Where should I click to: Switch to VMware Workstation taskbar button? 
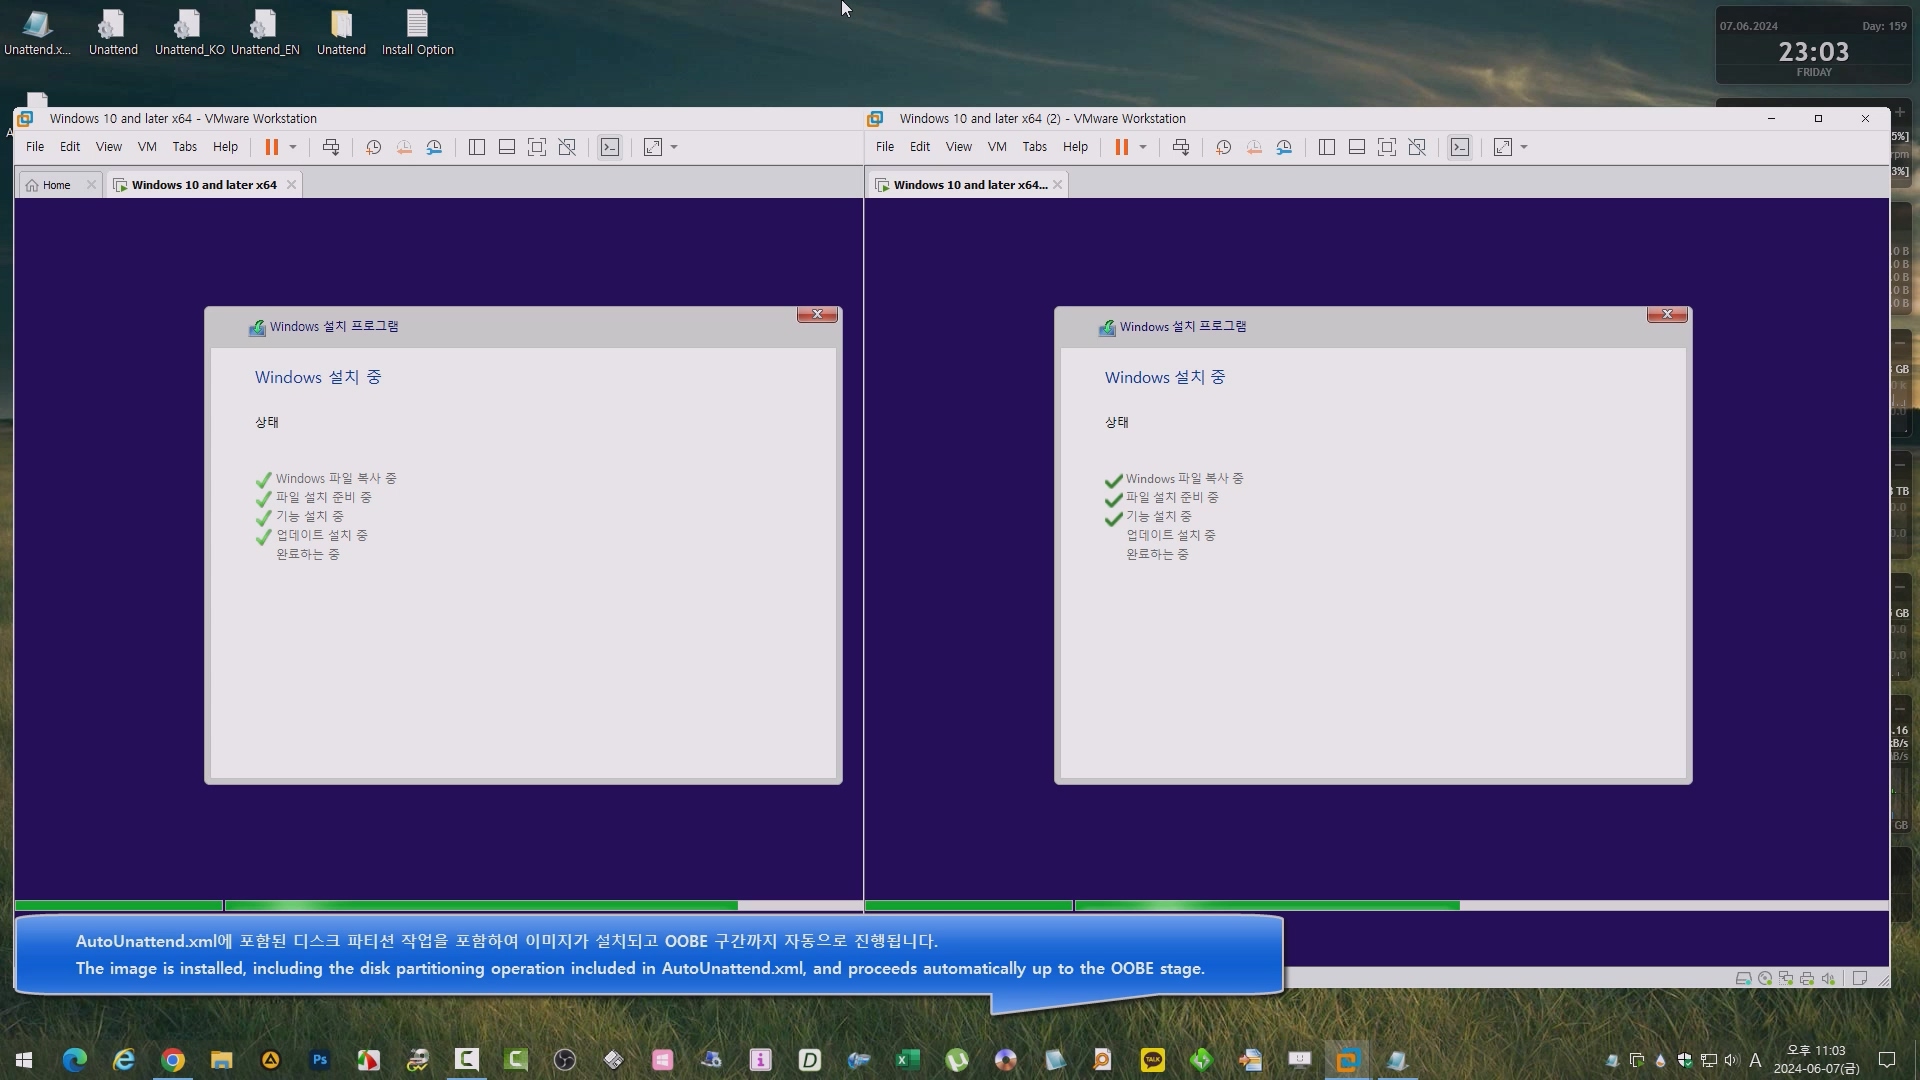point(1347,1060)
